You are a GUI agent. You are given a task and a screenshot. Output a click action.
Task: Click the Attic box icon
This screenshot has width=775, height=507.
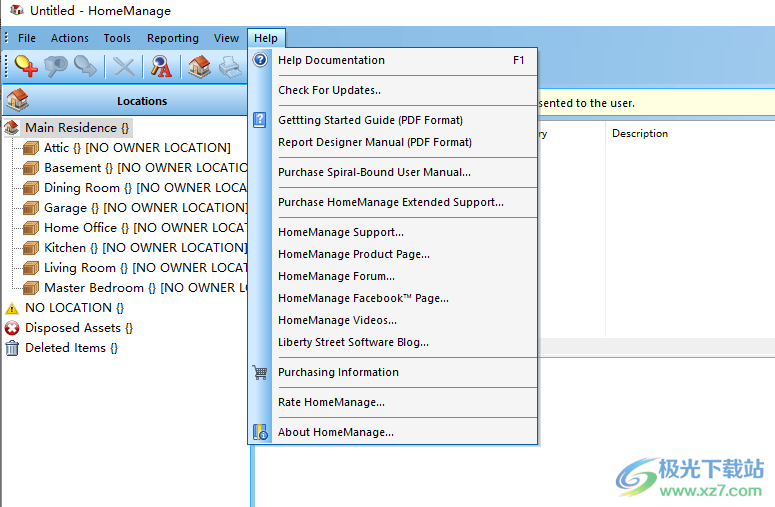[x=31, y=148]
